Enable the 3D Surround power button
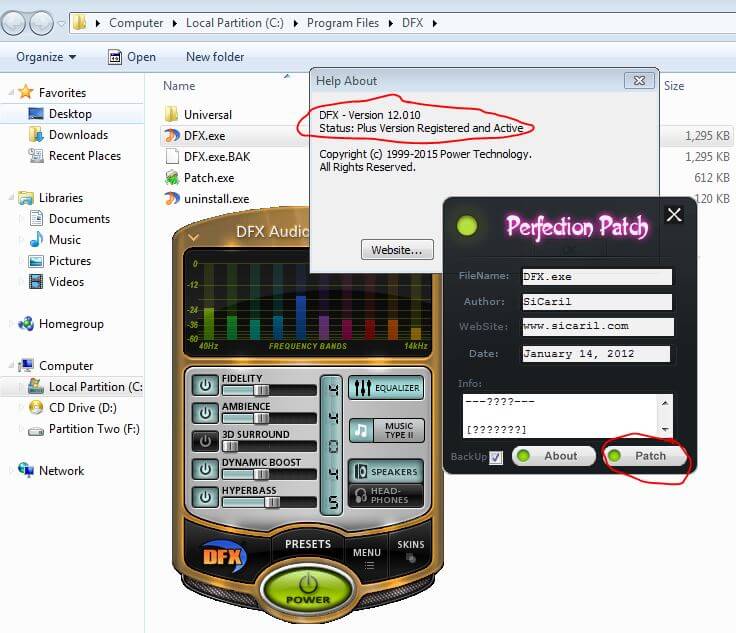 point(205,441)
